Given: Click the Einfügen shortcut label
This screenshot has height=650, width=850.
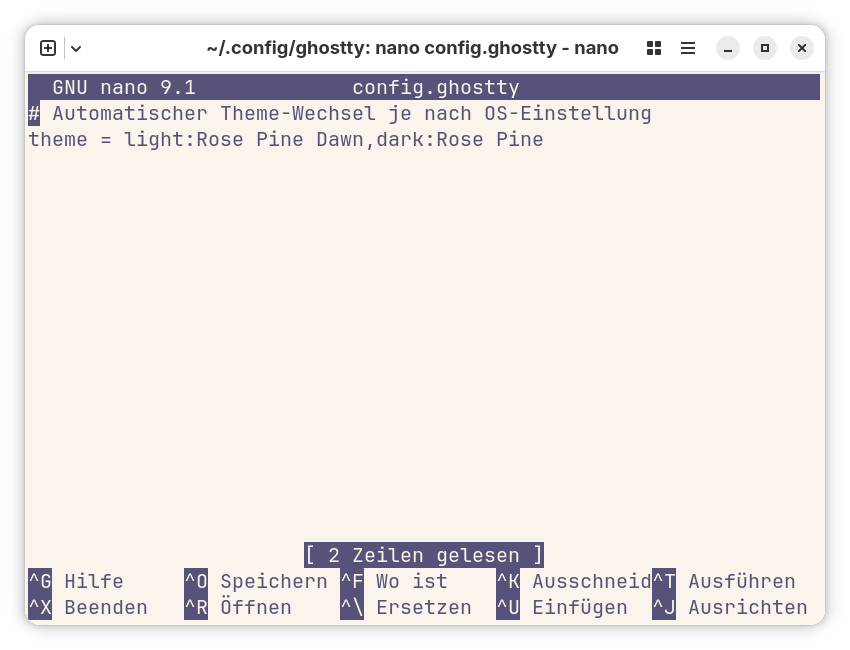Looking at the screenshot, I should (x=580, y=607).
